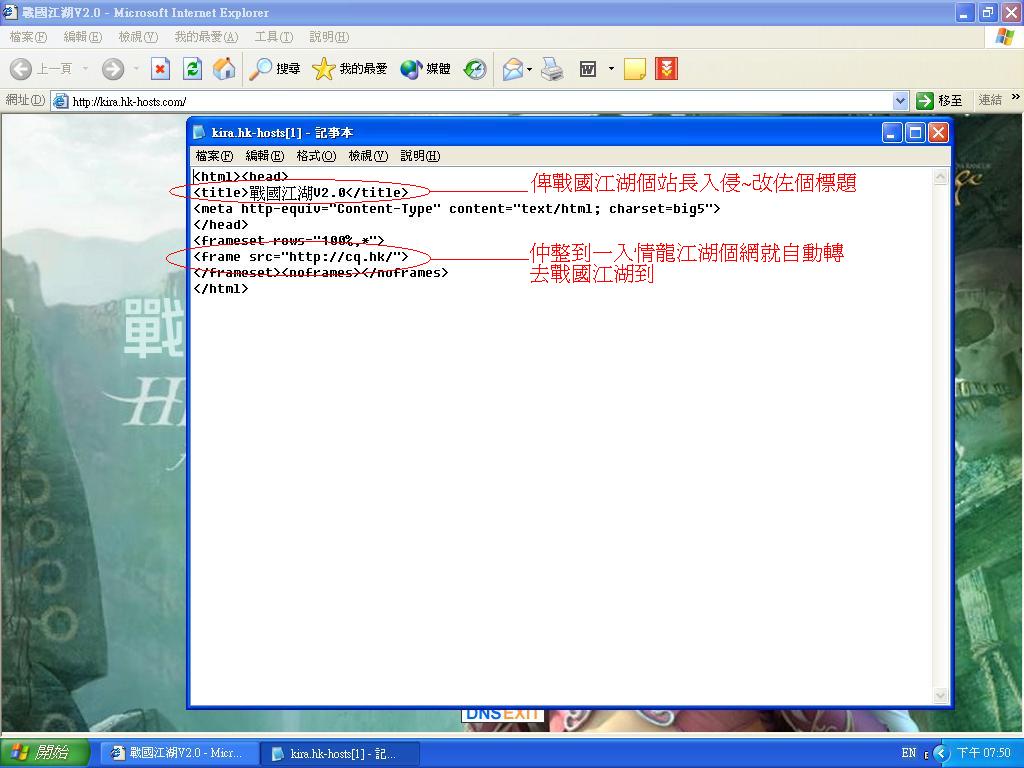This screenshot has width=1024, height=768.
Task: Click the frame src line in Notepad
Action: click(300, 257)
